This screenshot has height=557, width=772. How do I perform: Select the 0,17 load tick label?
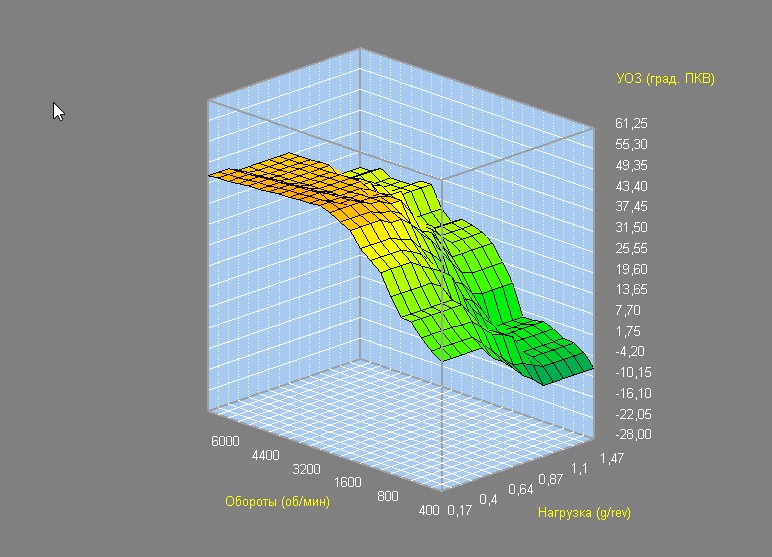point(461,512)
